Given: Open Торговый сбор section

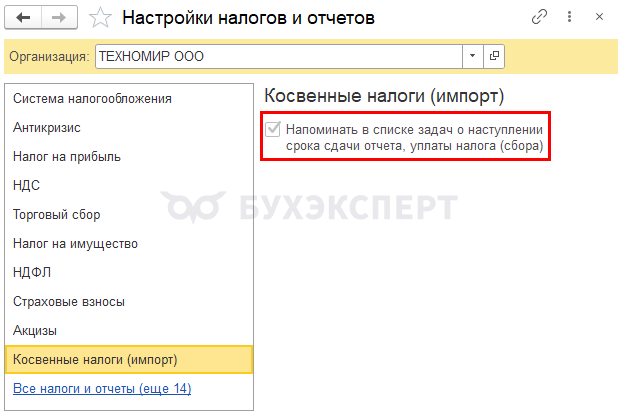Looking at the screenshot, I should (56, 215).
